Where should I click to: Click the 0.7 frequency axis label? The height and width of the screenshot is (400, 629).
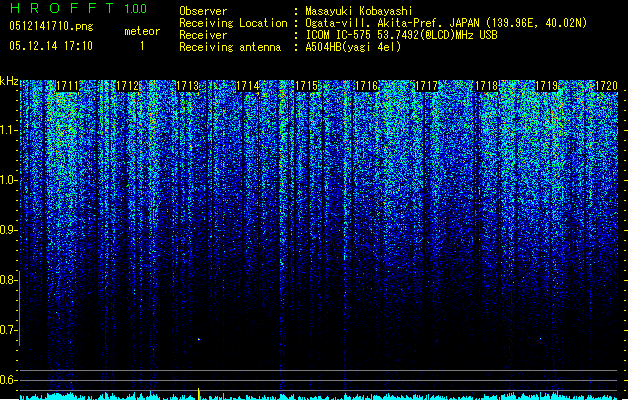[x=8, y=330]
